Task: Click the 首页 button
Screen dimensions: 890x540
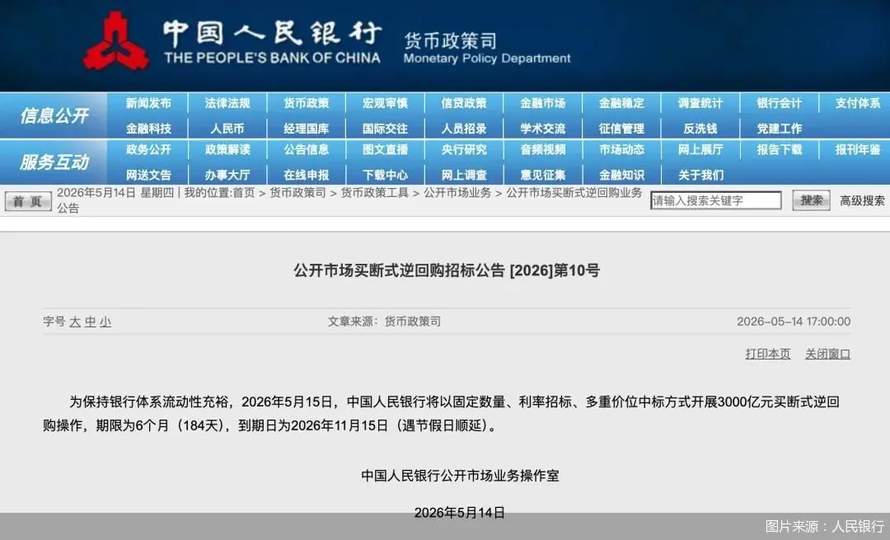Action: pyautogui.click(x=28, y=201)
